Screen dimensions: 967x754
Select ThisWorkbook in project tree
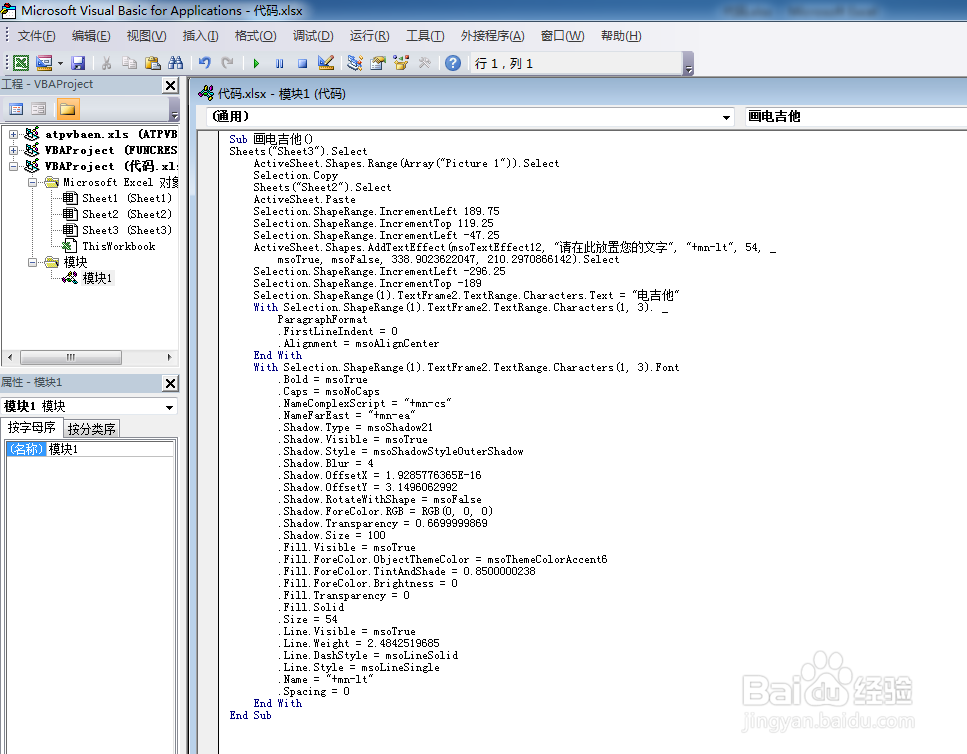[x=118, y=246]
